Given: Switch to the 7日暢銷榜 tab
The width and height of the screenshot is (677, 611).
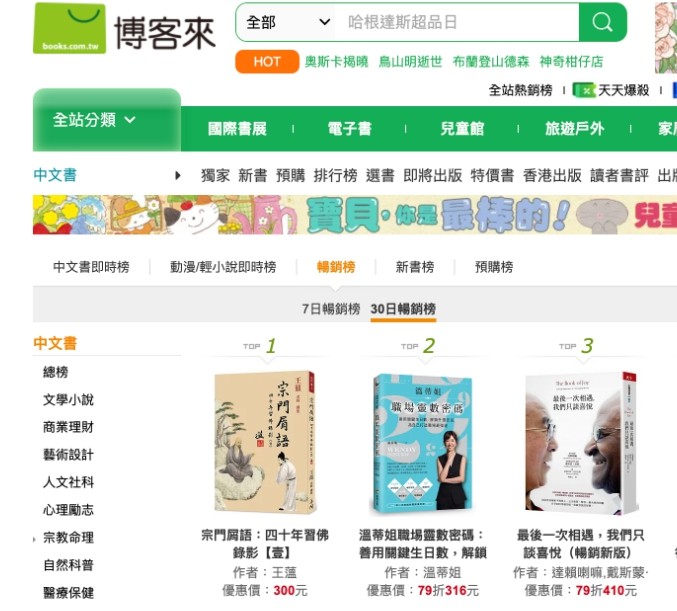Looking at the screenshot, I should (331, 309).
